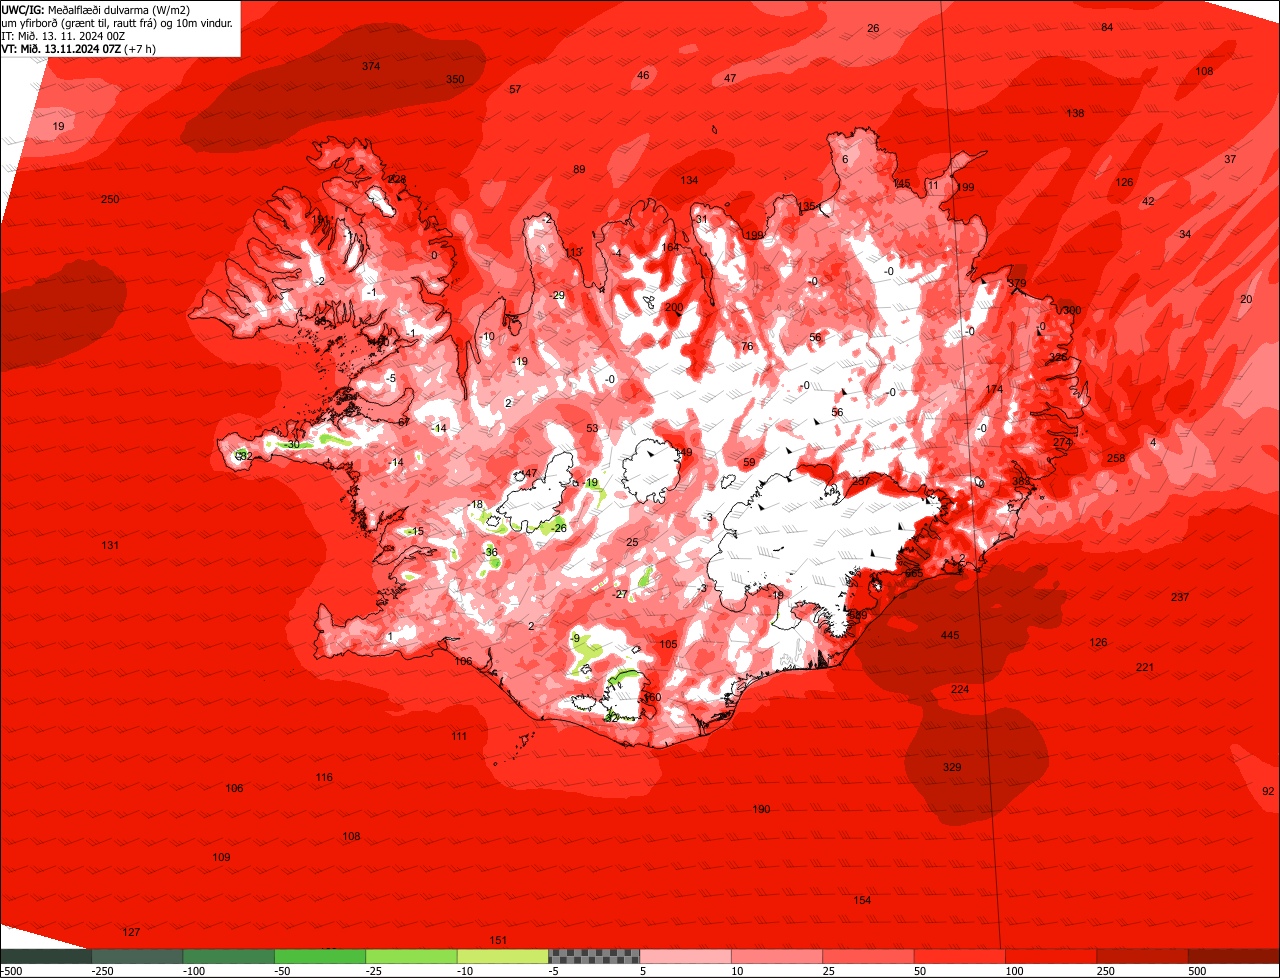Pick legend swatch between -100 and -50
1280x978 pixels.
click(x=228, y=956)
